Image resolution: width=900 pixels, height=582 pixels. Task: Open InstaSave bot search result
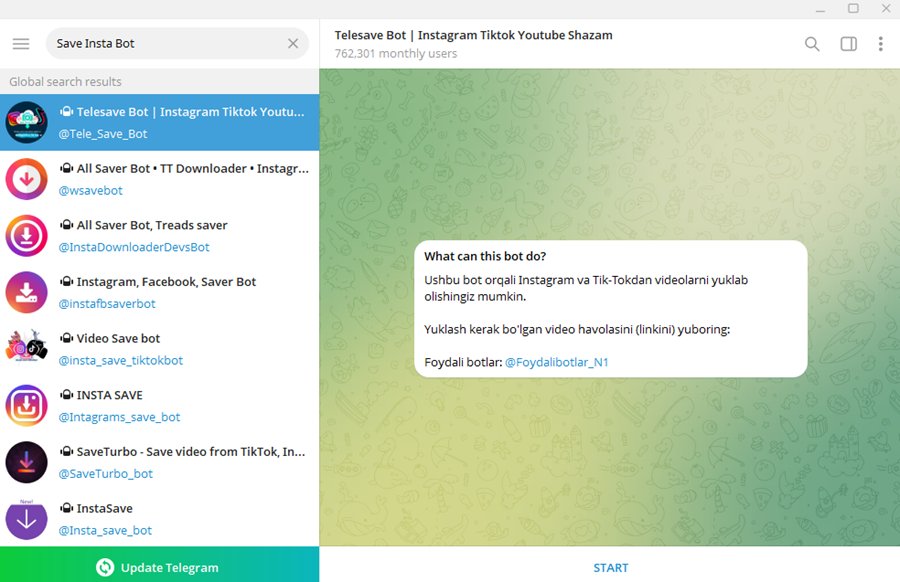(x=160, y=518)
